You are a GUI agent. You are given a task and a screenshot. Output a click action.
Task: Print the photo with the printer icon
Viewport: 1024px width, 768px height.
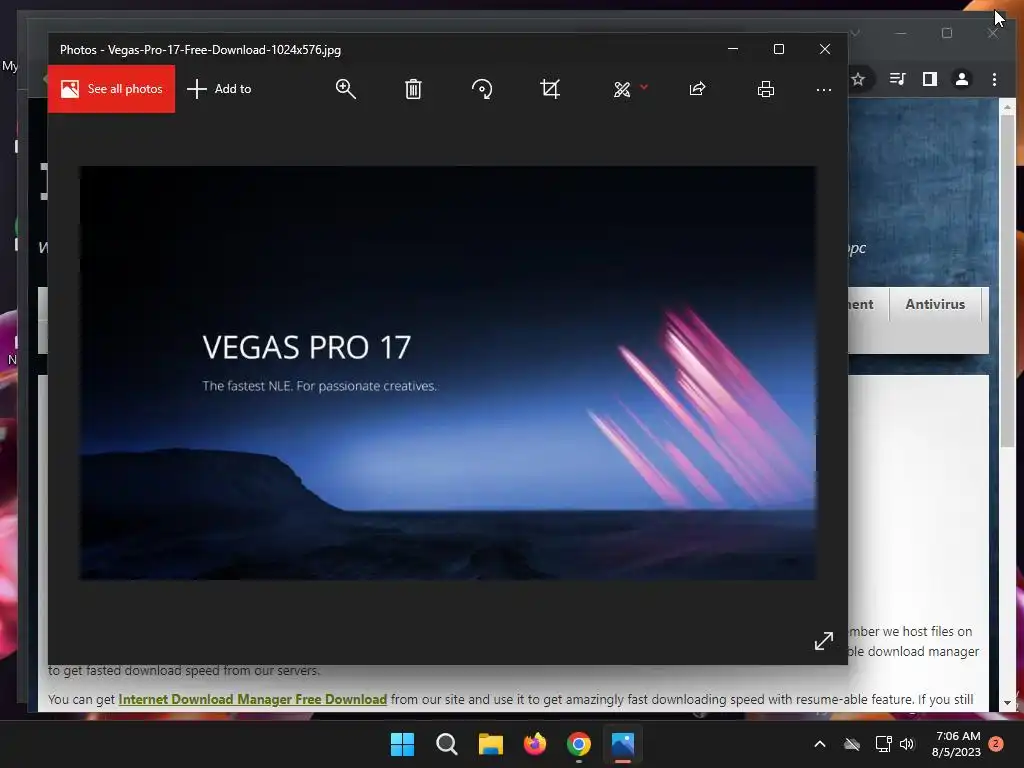pos(766,89)
